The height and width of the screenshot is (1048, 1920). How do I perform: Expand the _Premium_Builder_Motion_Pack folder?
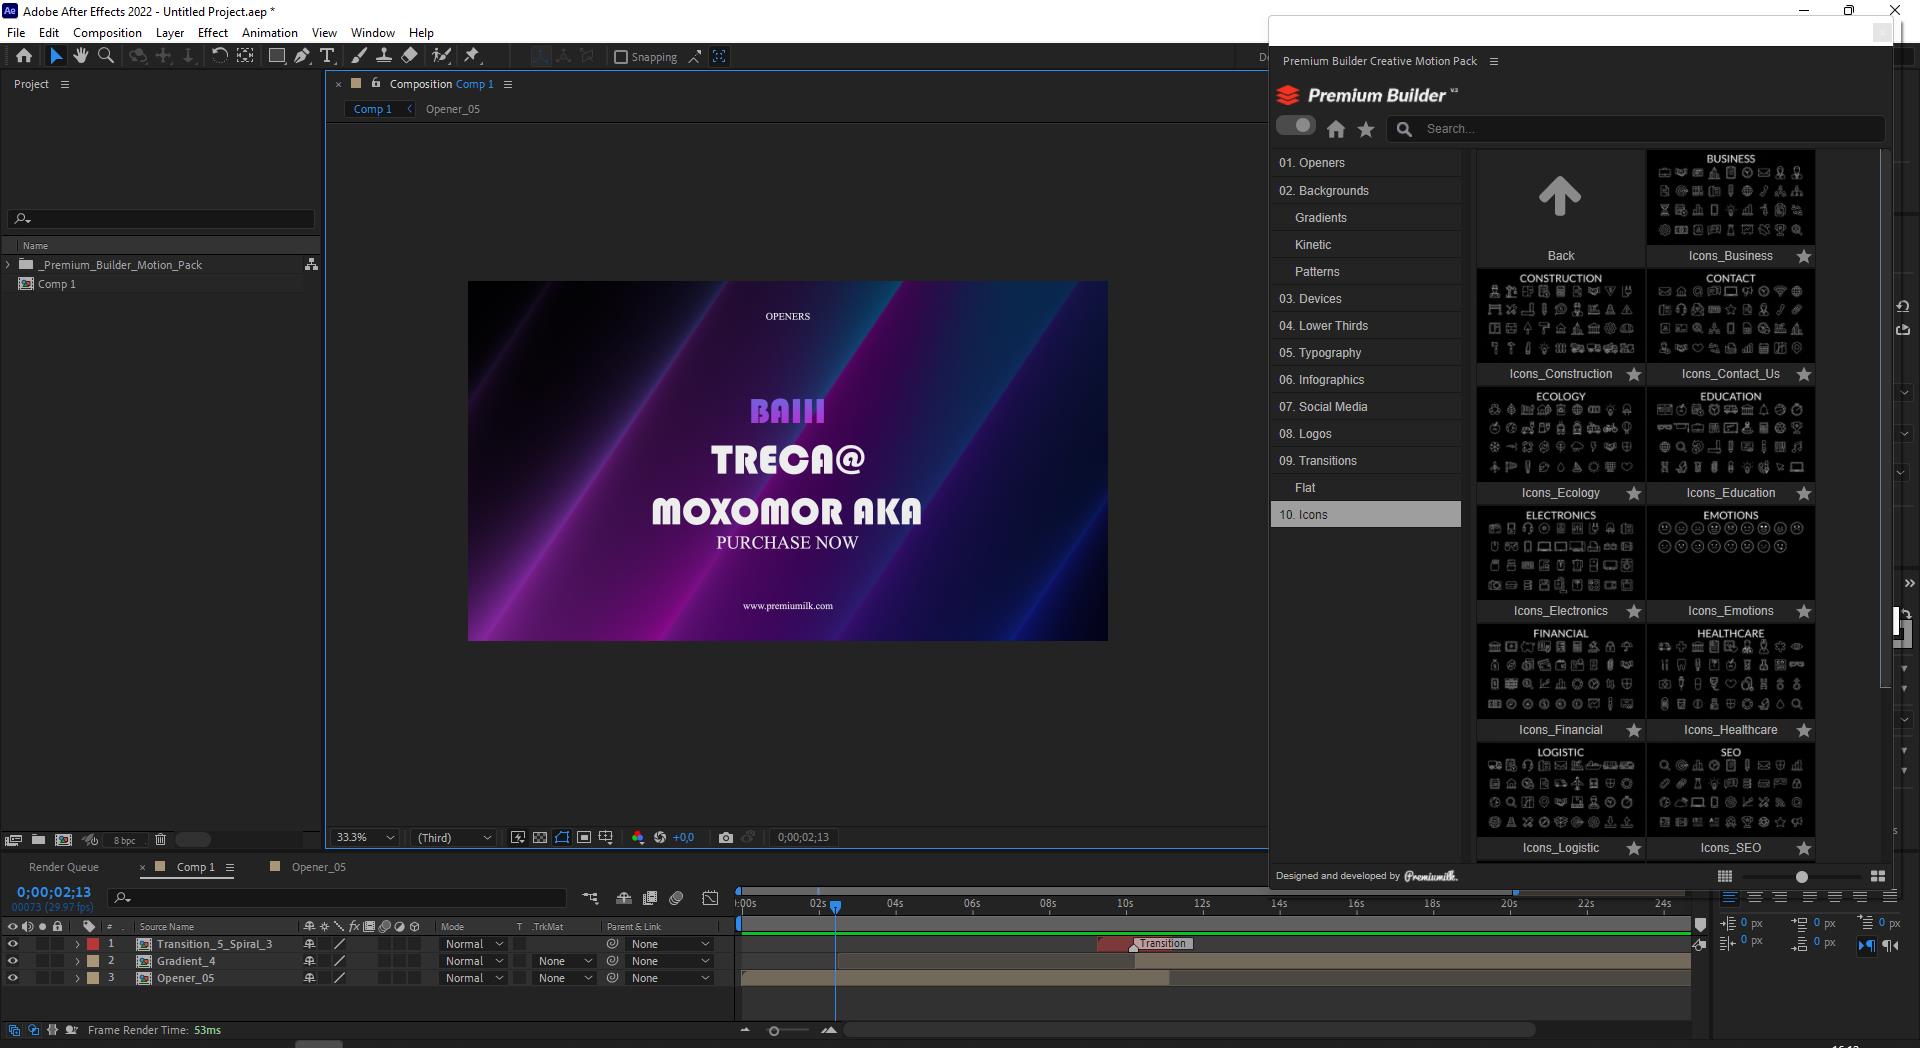click(x=8, y=265)
